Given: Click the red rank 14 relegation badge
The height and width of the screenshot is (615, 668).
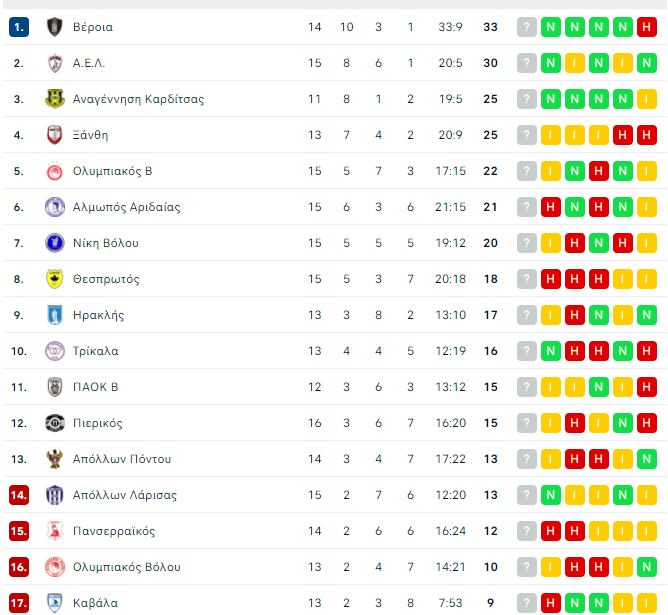Looking at the screenshot, I should point(19,495).
